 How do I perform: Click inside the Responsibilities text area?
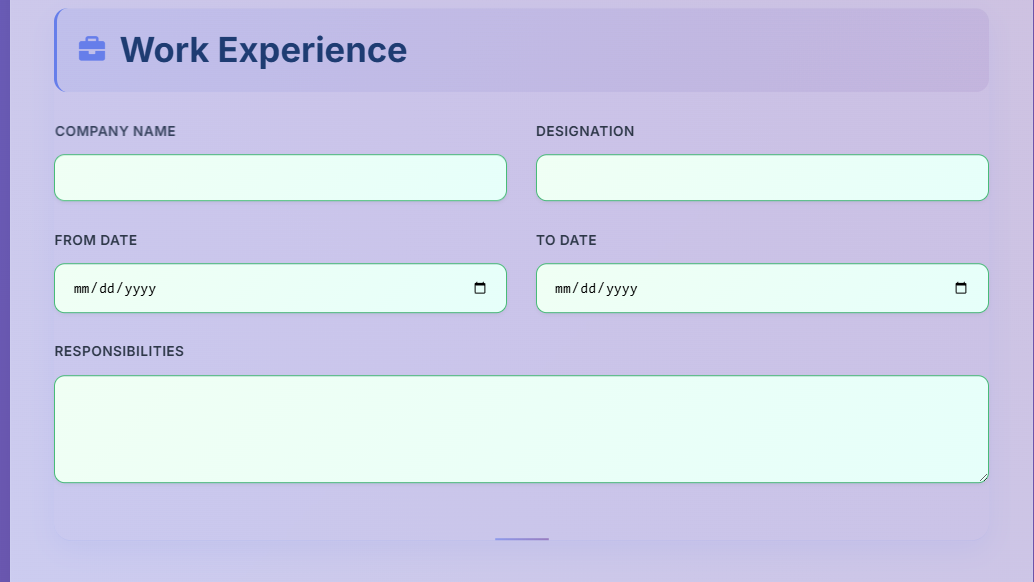tap(522, 429)
